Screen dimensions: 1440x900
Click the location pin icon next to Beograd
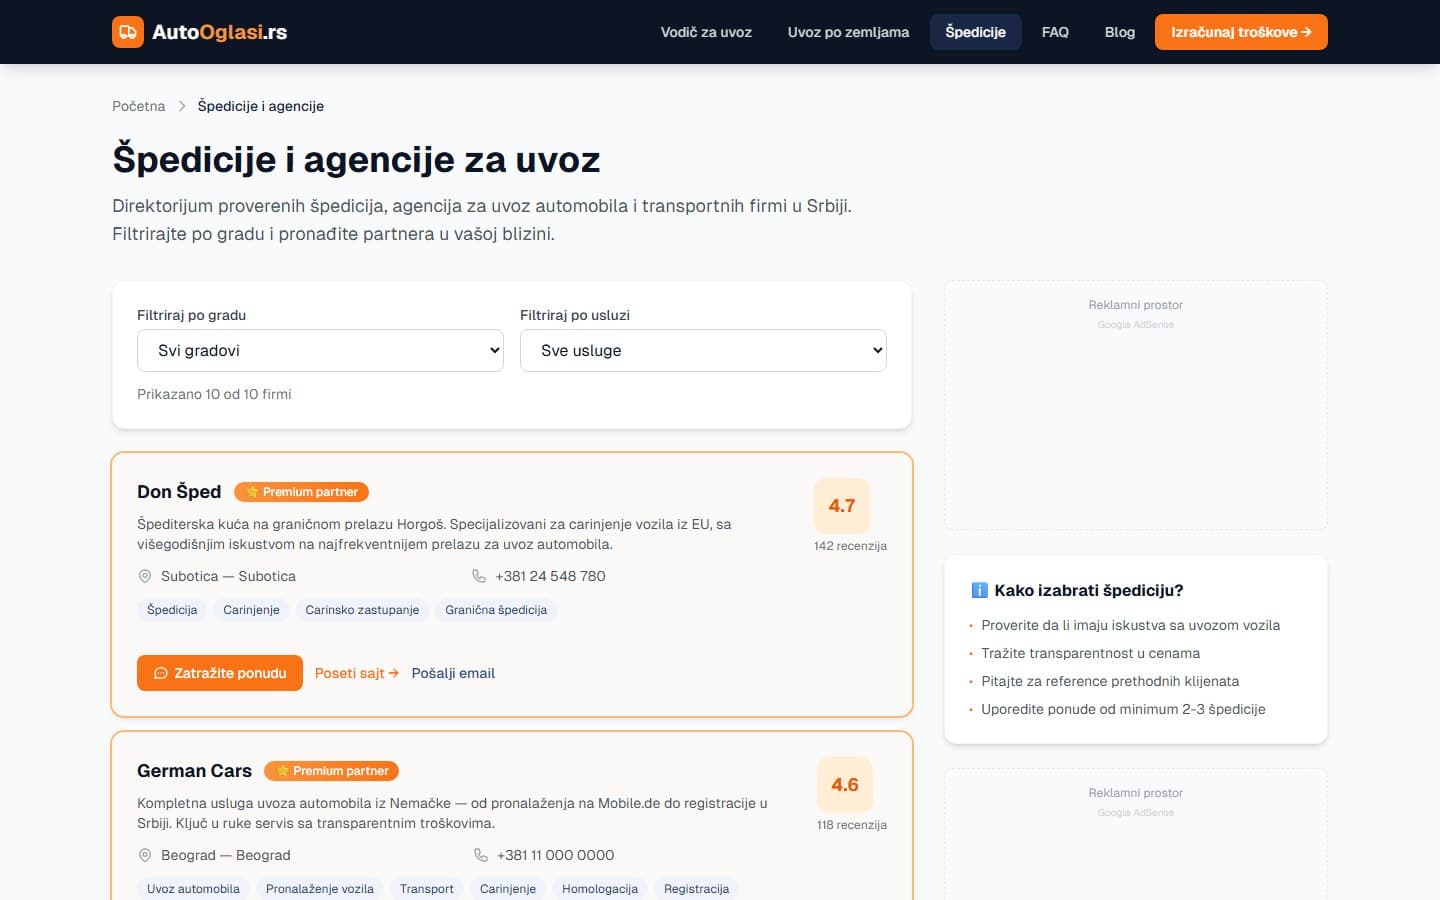coord(145,855)
